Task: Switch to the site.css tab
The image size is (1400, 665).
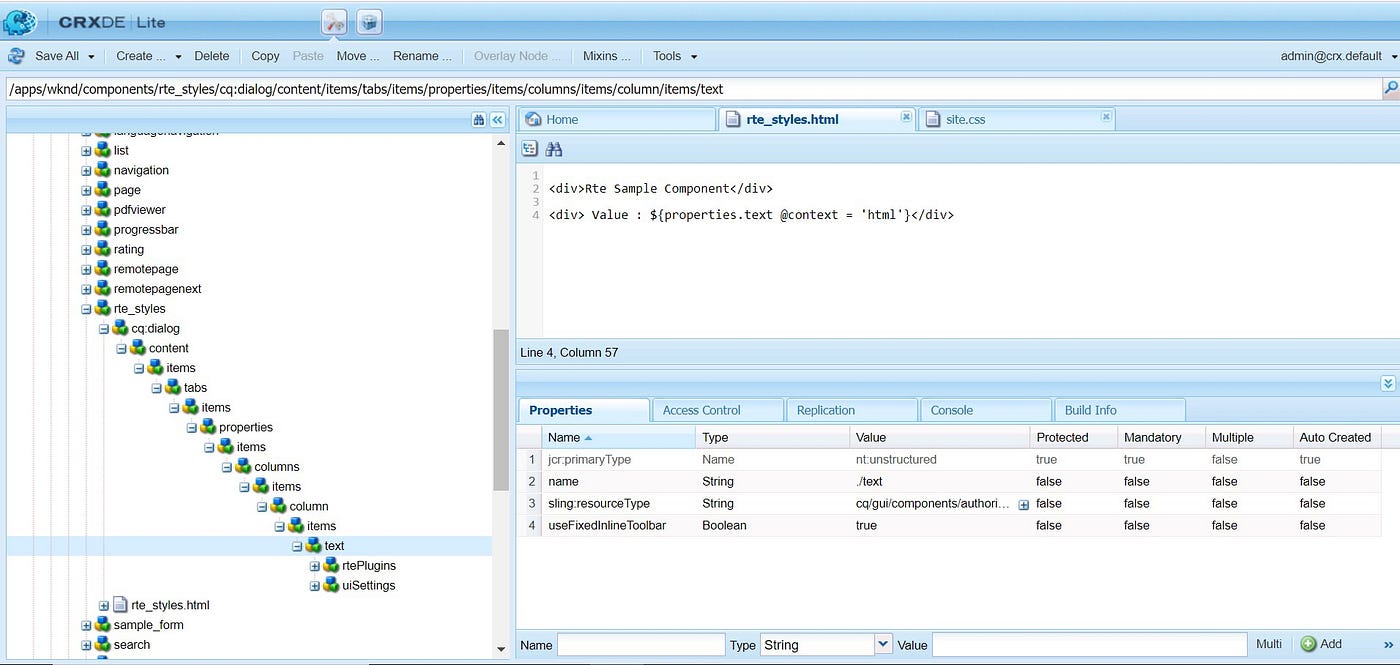Action: pos(1016,119)
